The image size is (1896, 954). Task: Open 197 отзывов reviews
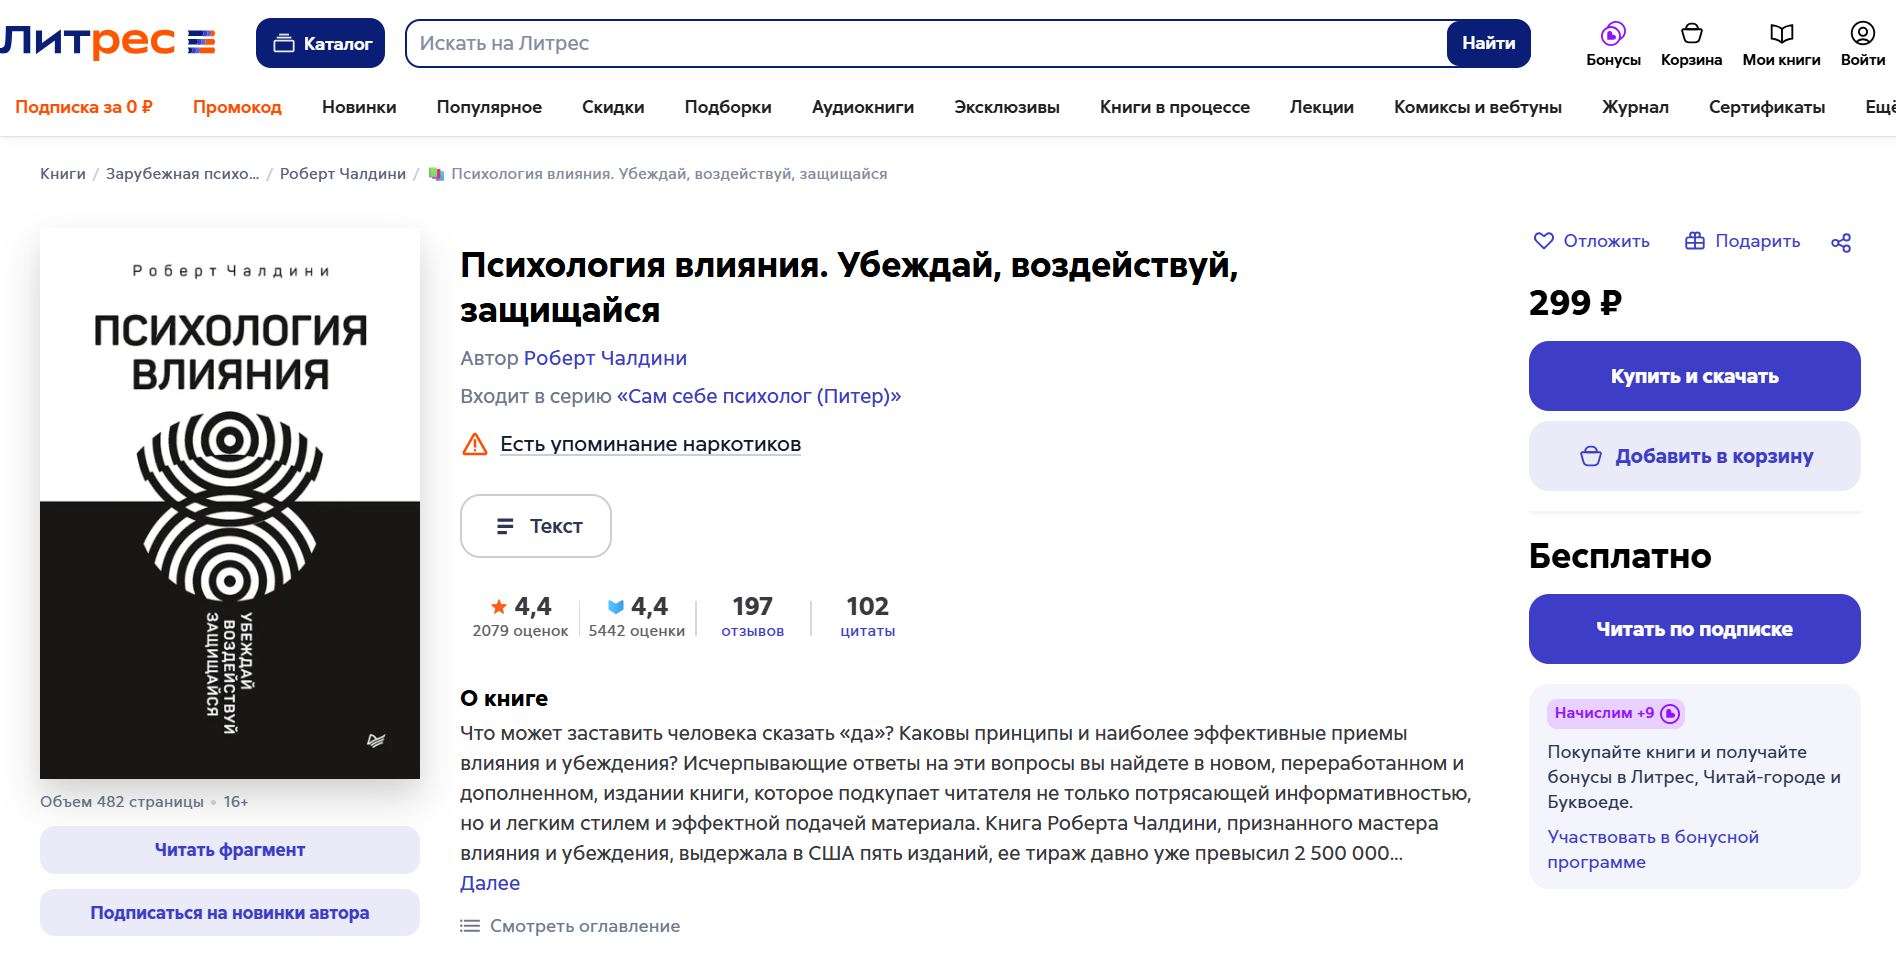pyautogui.click(x=752, y=616)
